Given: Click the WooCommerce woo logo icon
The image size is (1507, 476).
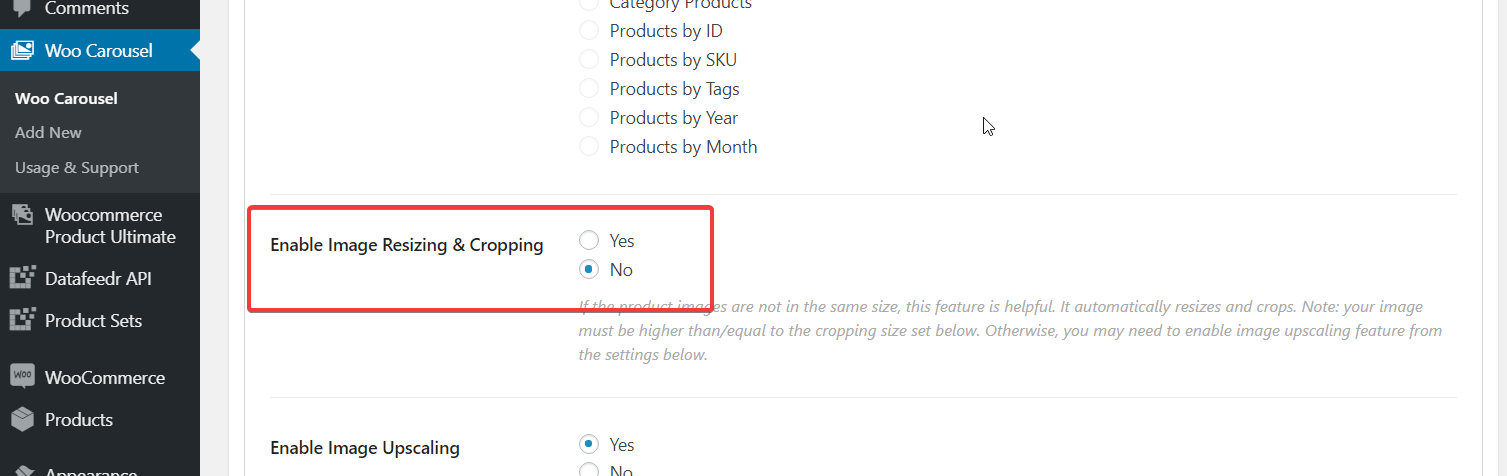Looking at the screenshot, I should [x=22, y=377].
